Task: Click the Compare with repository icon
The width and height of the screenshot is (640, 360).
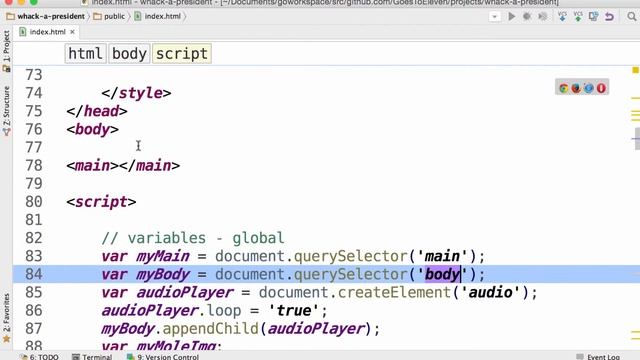Action: (x=593, y=16)
